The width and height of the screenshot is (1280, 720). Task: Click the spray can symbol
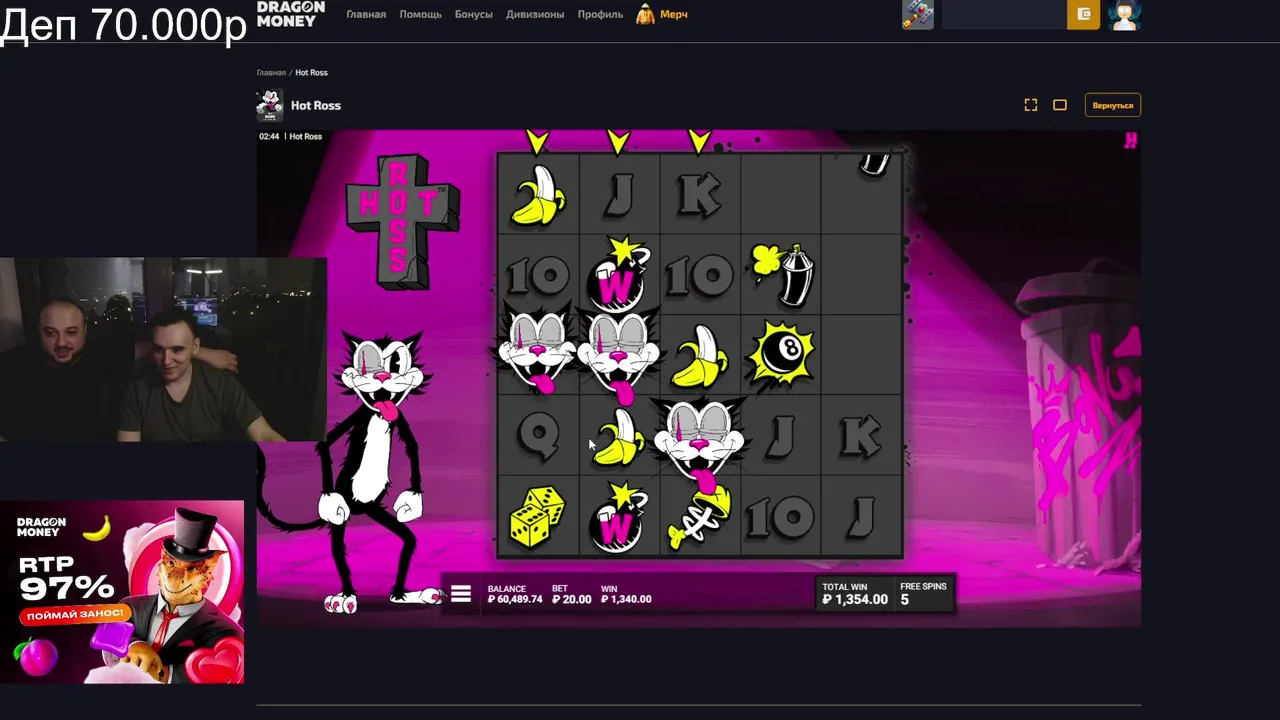click(x=782, y=273)
